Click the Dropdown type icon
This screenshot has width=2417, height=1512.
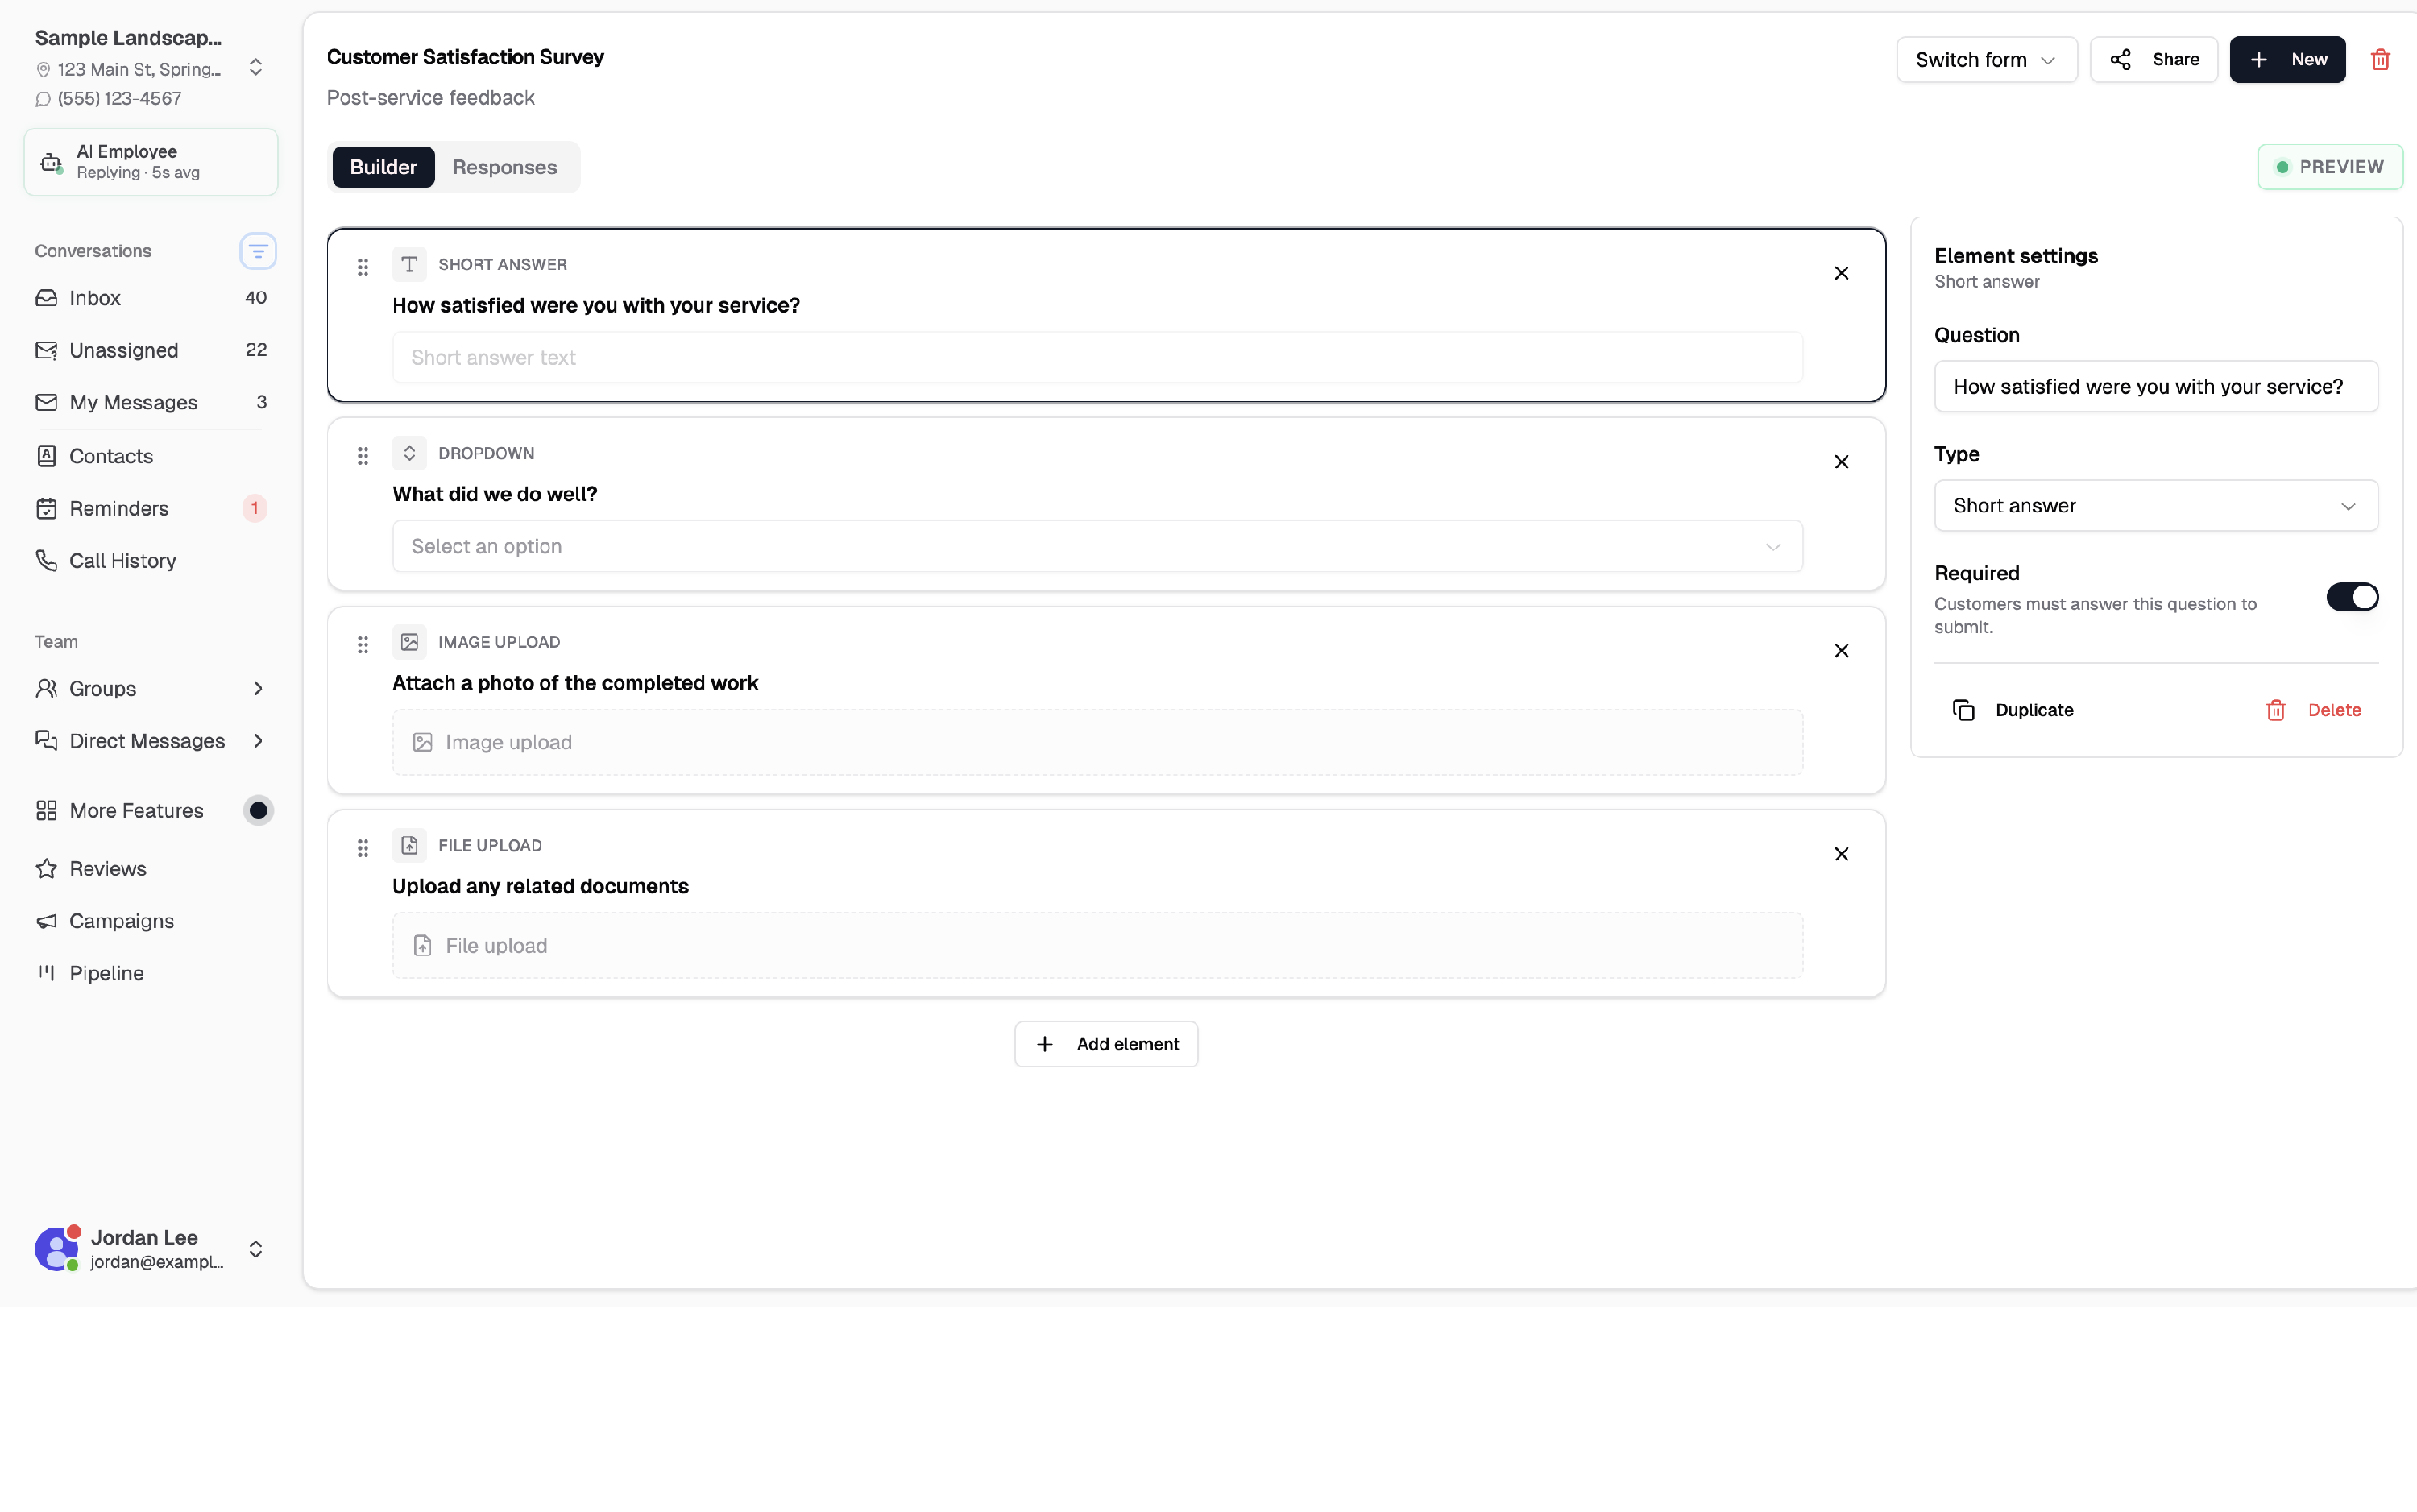pos(409,453)
